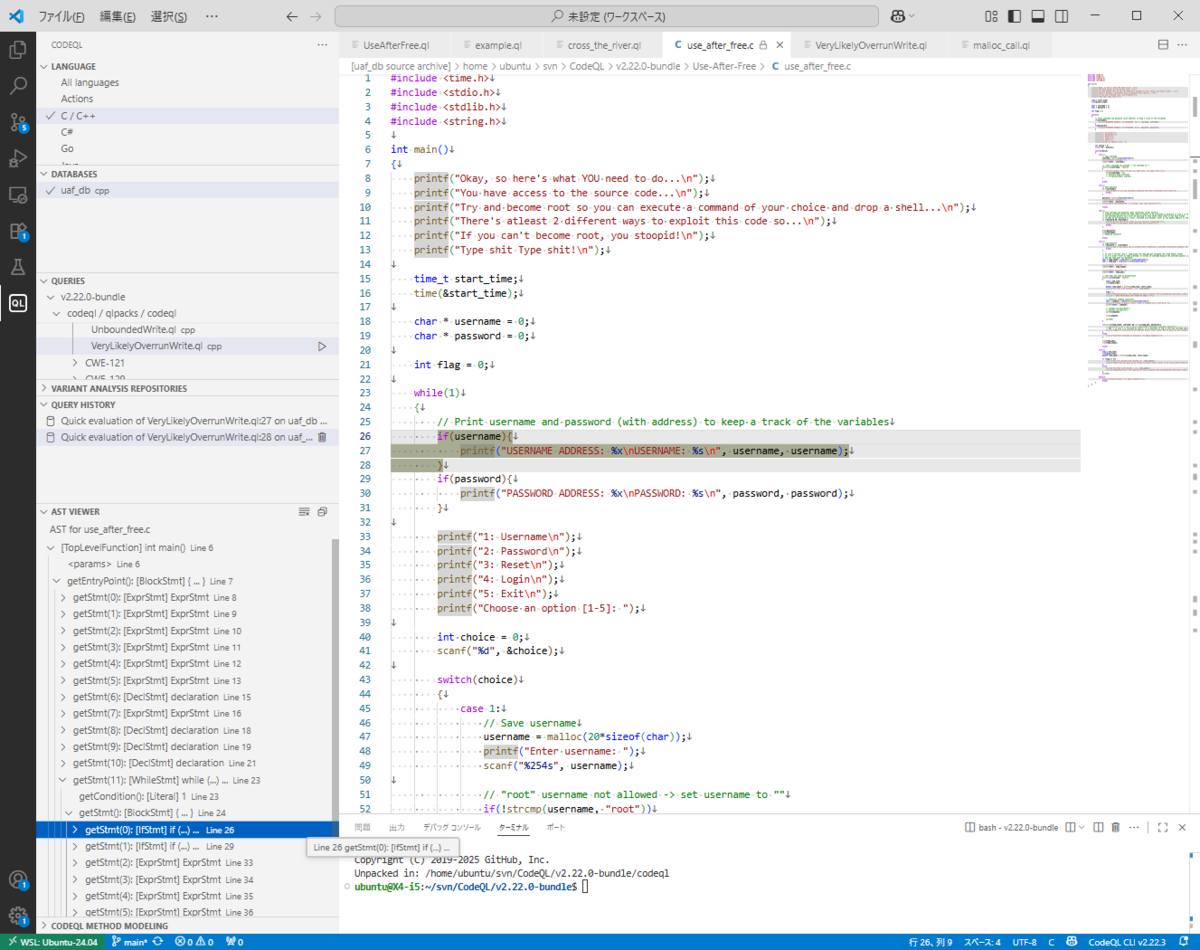Image resolution: width=1200 pixels, height=950 pixels.
Task: Select the uaf_db database
Action: point(188,190)
